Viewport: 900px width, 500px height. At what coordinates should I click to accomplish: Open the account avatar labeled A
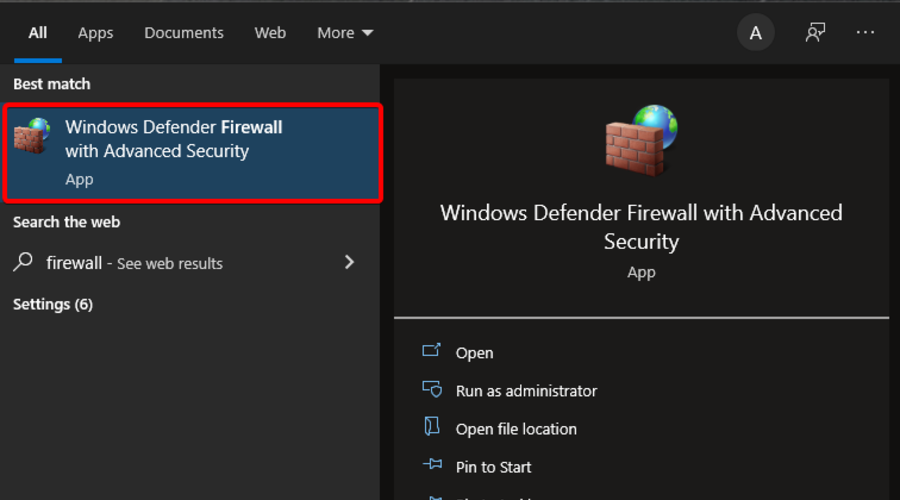coord(756,33)
